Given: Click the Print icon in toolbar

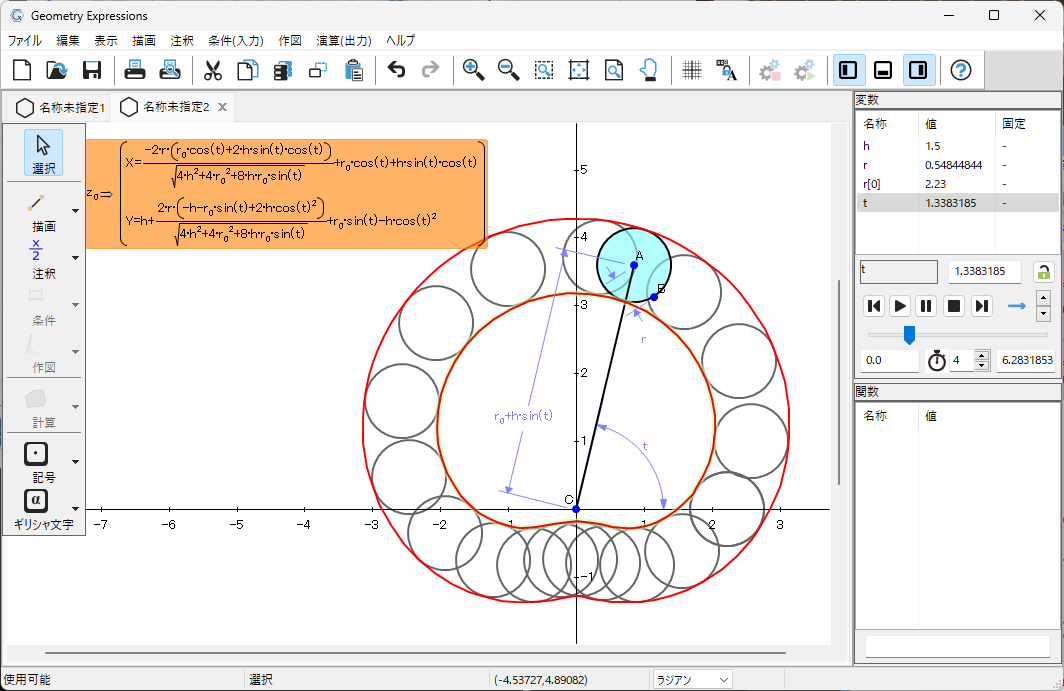Looking at the screenshot, I should click(135, 70).
